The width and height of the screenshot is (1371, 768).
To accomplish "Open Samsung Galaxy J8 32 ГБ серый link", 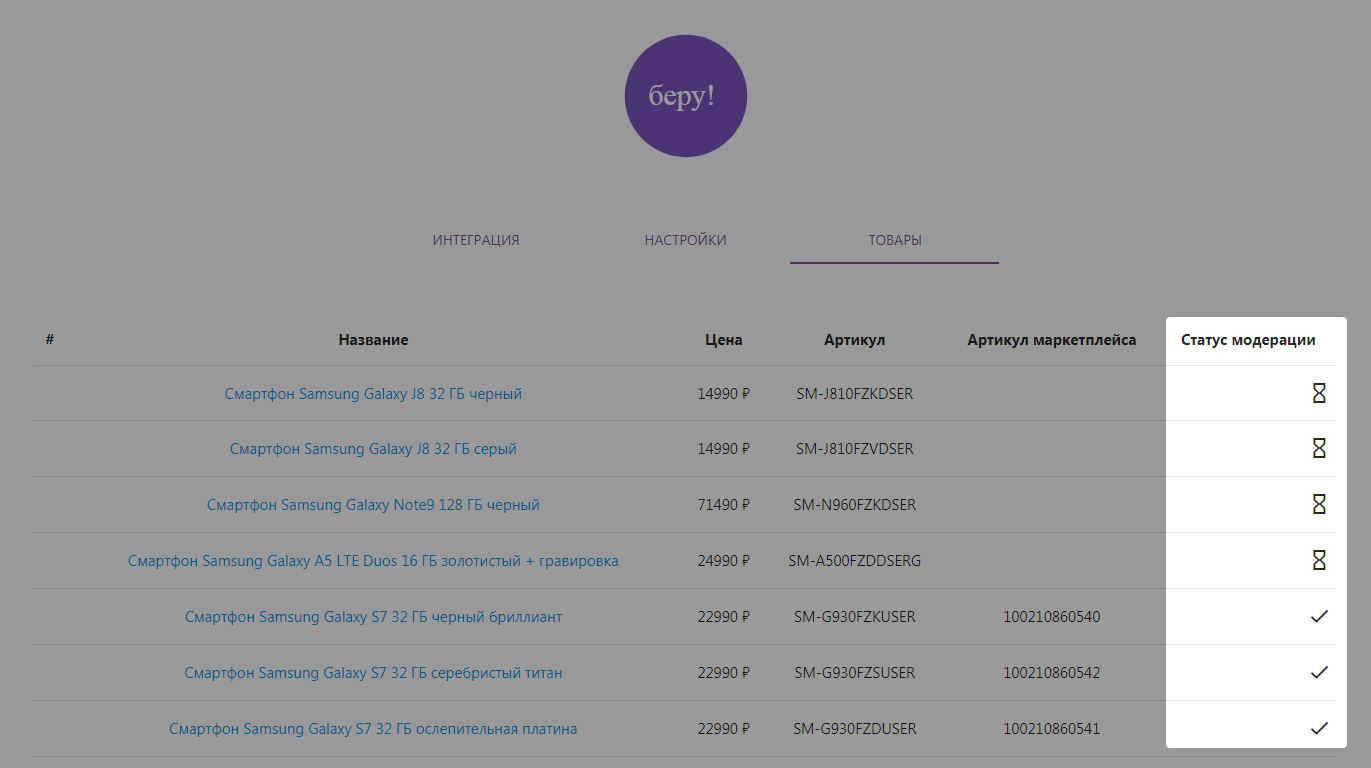I will click(373, 449).
